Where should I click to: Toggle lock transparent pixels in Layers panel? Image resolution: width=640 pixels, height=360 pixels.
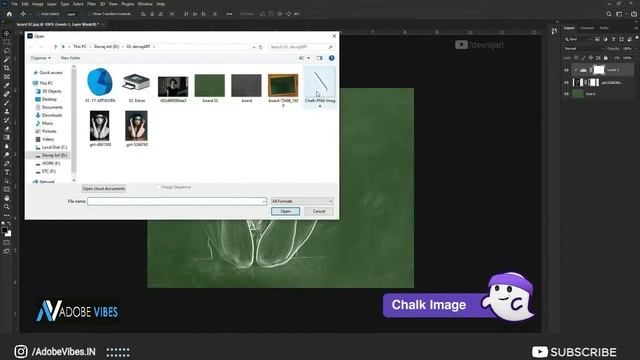click(x=576, y=58)
